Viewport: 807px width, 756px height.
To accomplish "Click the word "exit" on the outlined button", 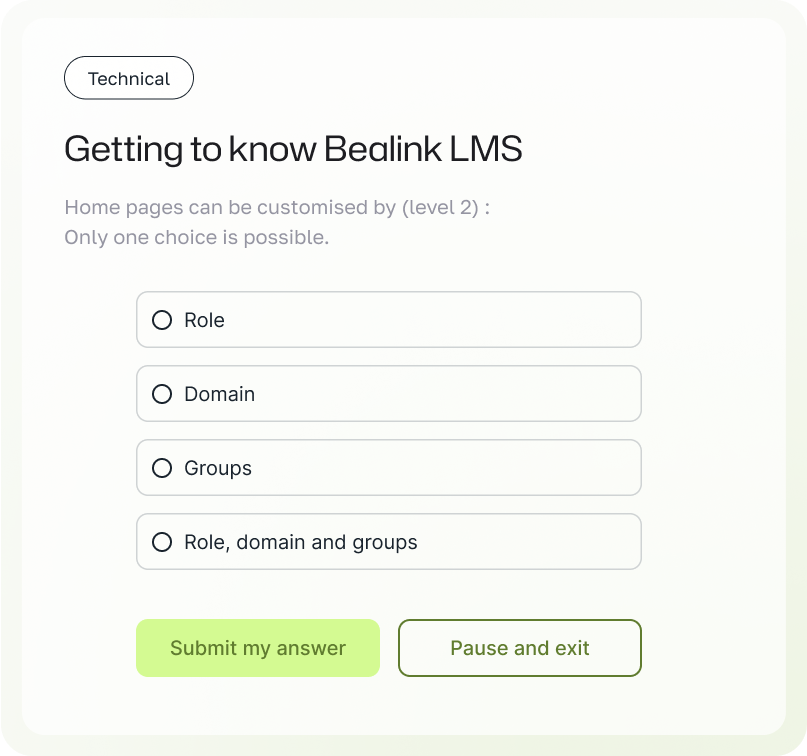I will tap(572, 648).
